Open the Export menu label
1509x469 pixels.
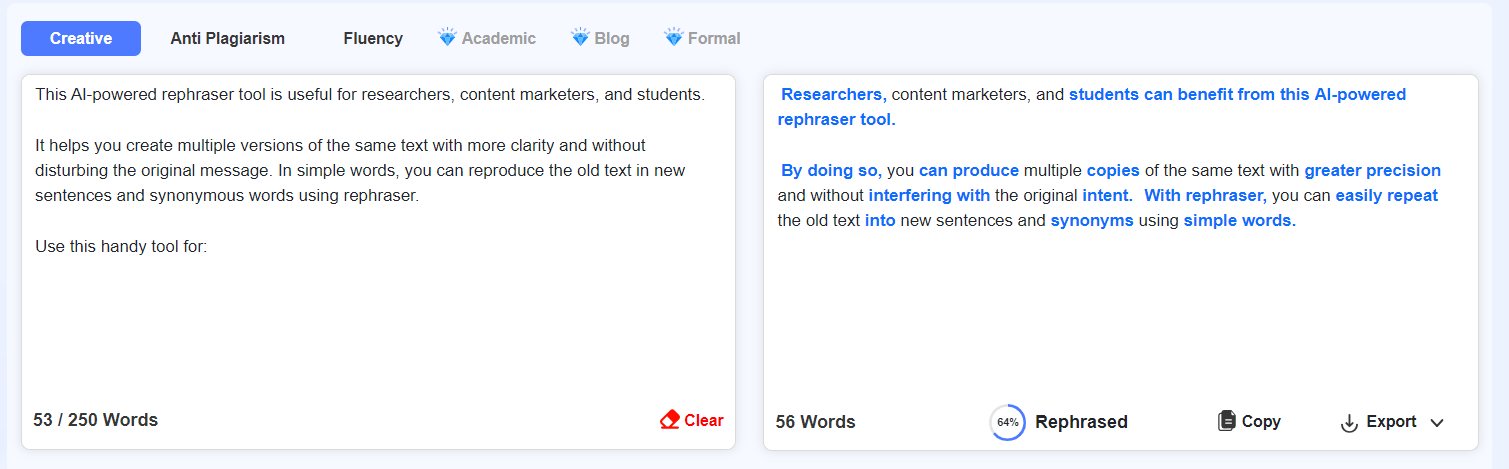point(1391,421)
